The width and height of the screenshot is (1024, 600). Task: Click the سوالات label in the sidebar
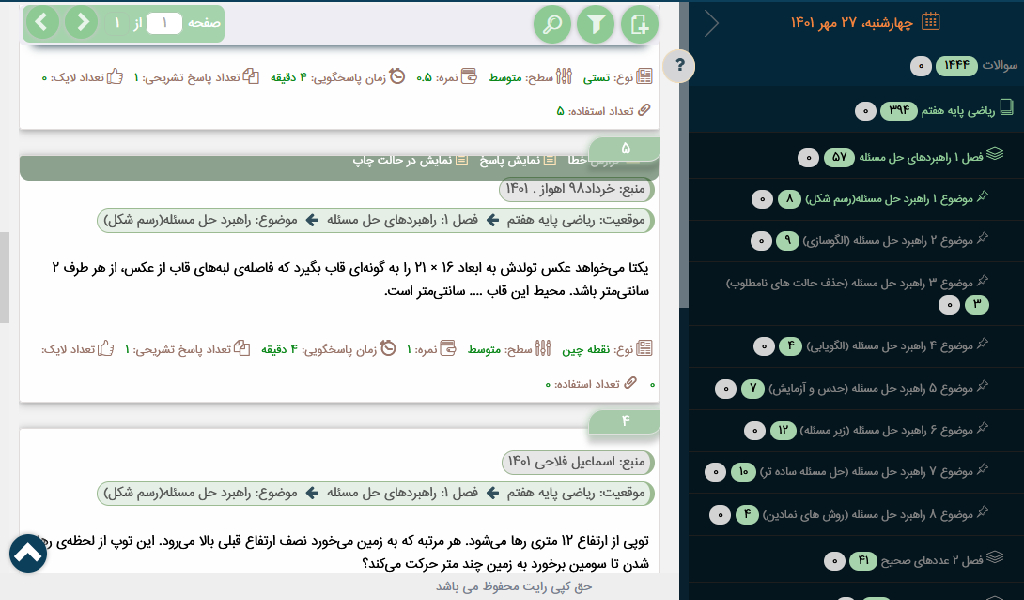[x=1000, y=65]
